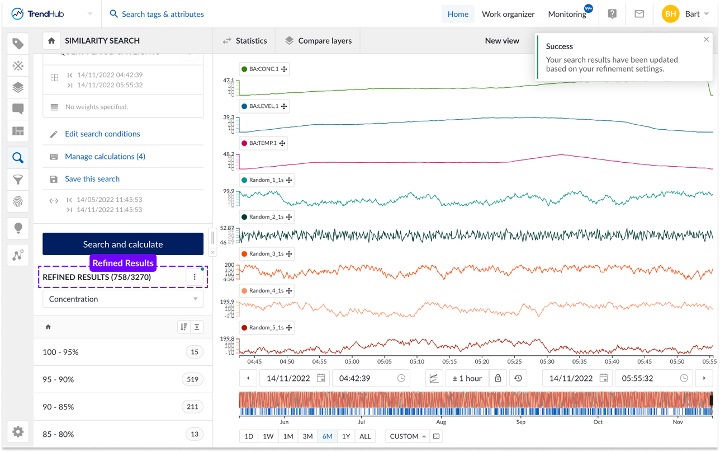The width and height of the screenshot is (720, 452).
Task: Open the Statistics tab
Action: (244, 41)
